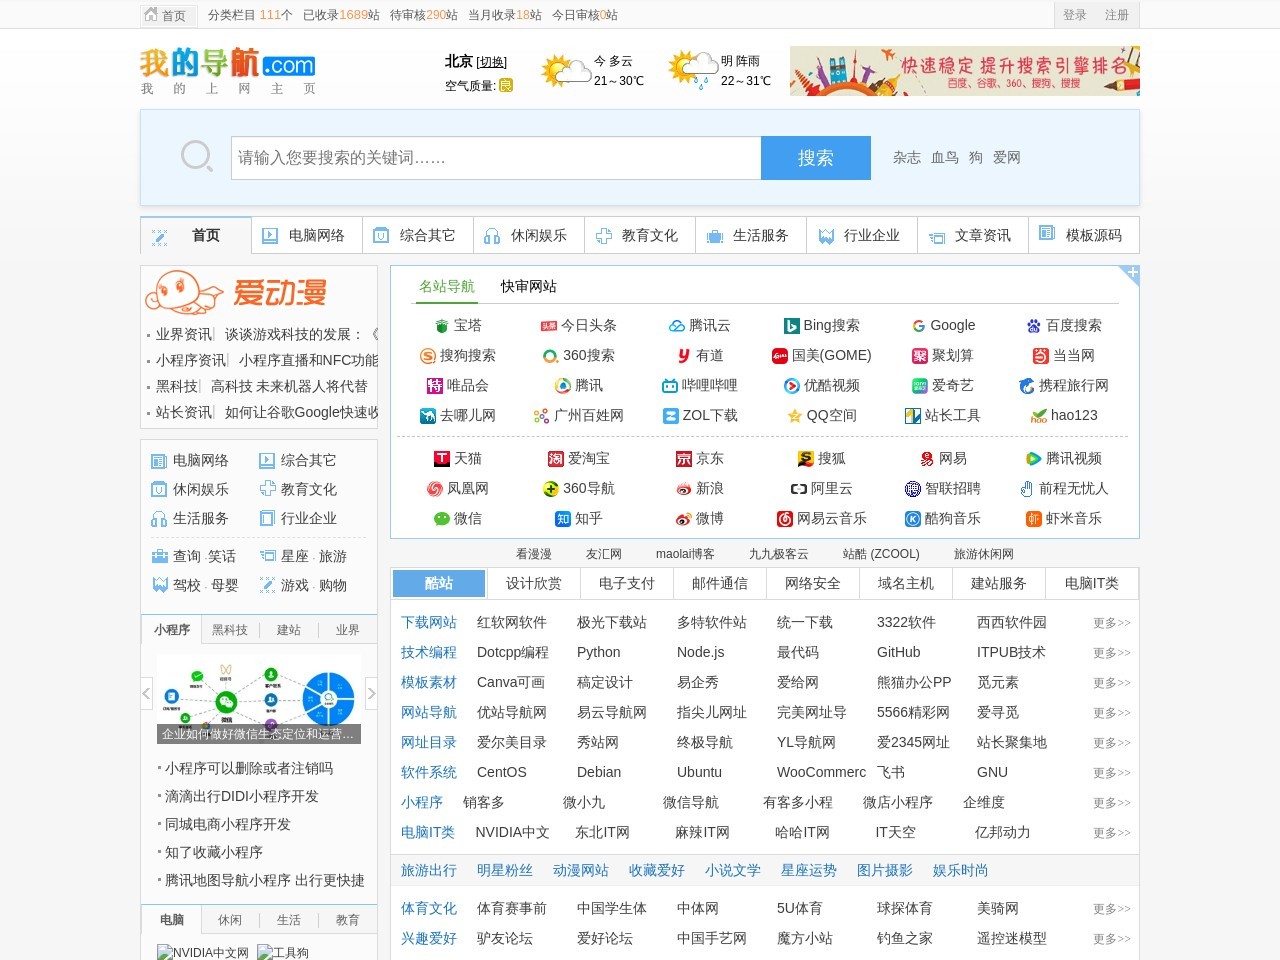Click the Google logo icon

click(x=918, y=326)
